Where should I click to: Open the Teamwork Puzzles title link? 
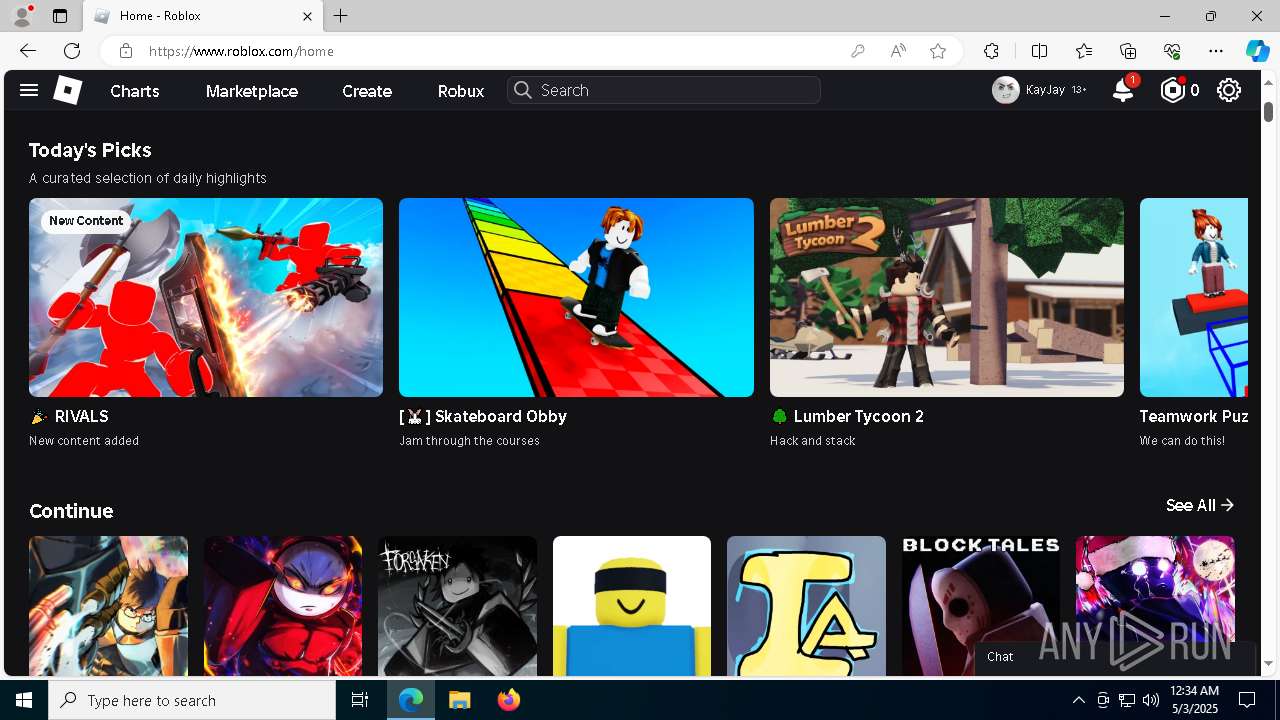click(x=1193, y=416)
